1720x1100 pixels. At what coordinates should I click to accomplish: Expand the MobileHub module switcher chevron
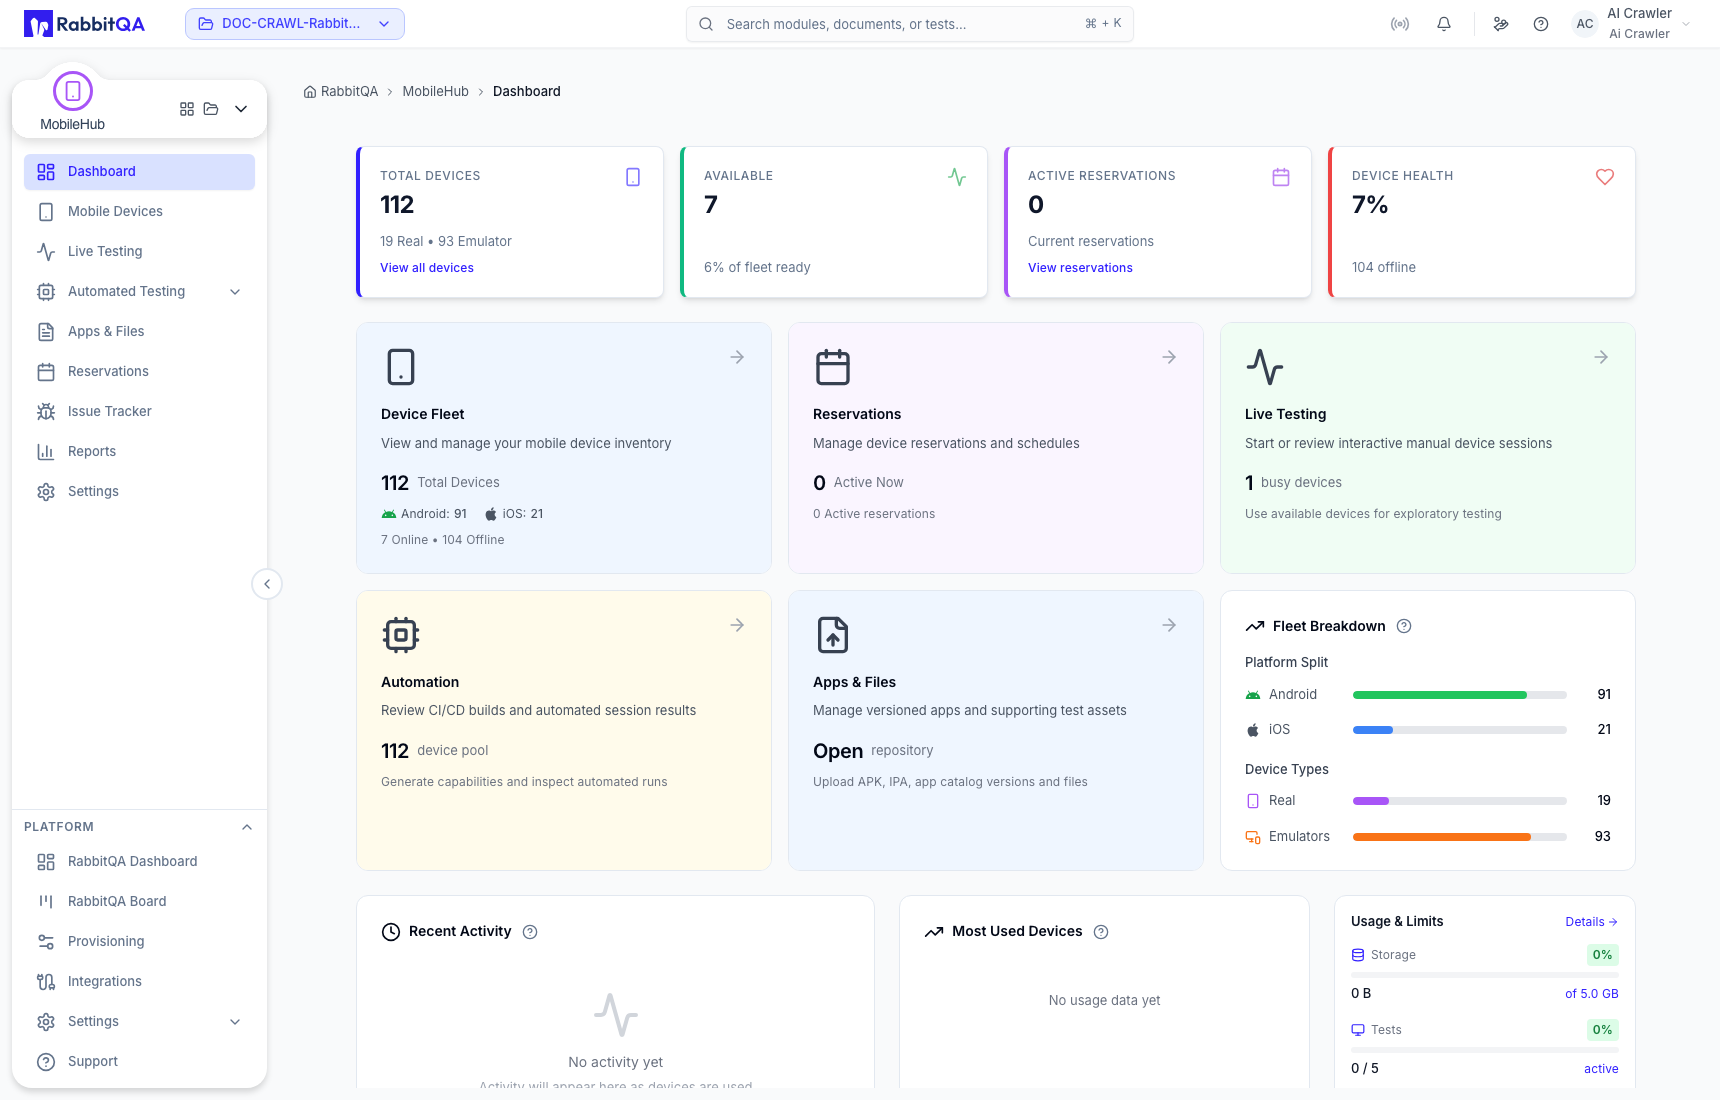(x=241, y=109)
